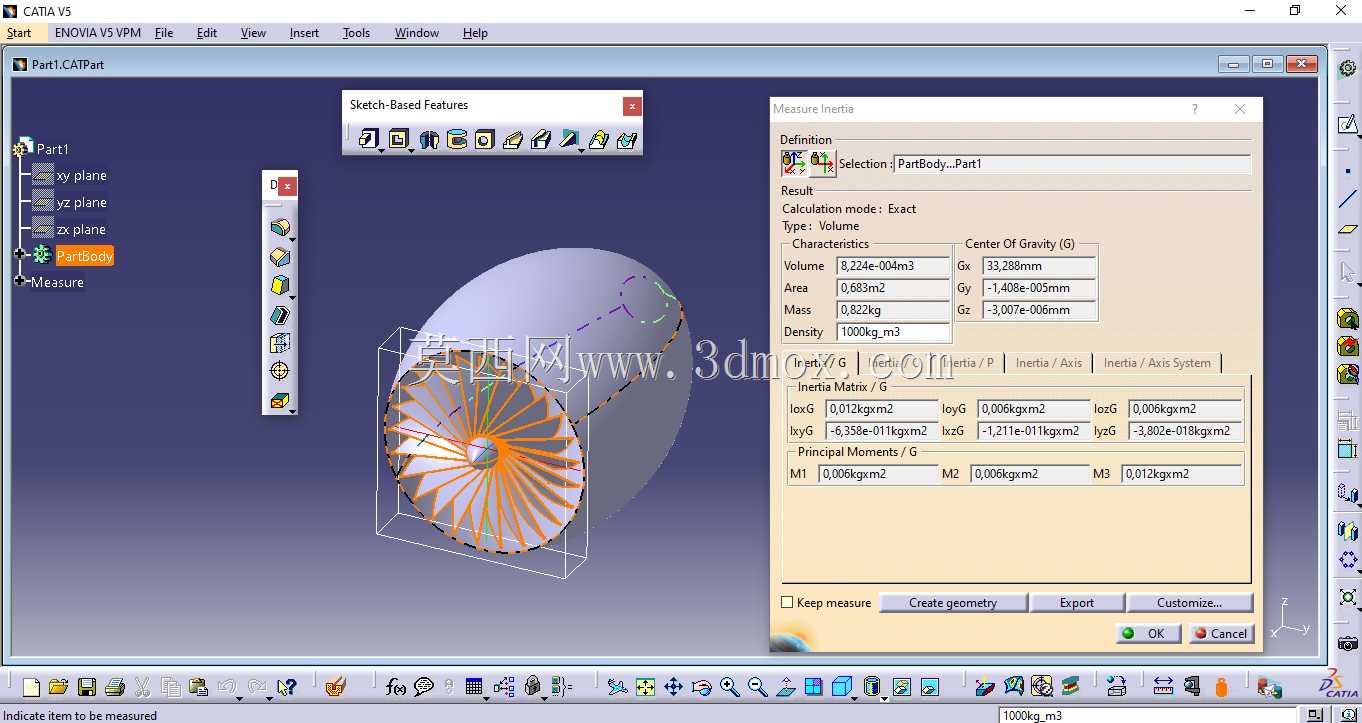Toggle Measure Inertia 2D mode button

[822, 163]
